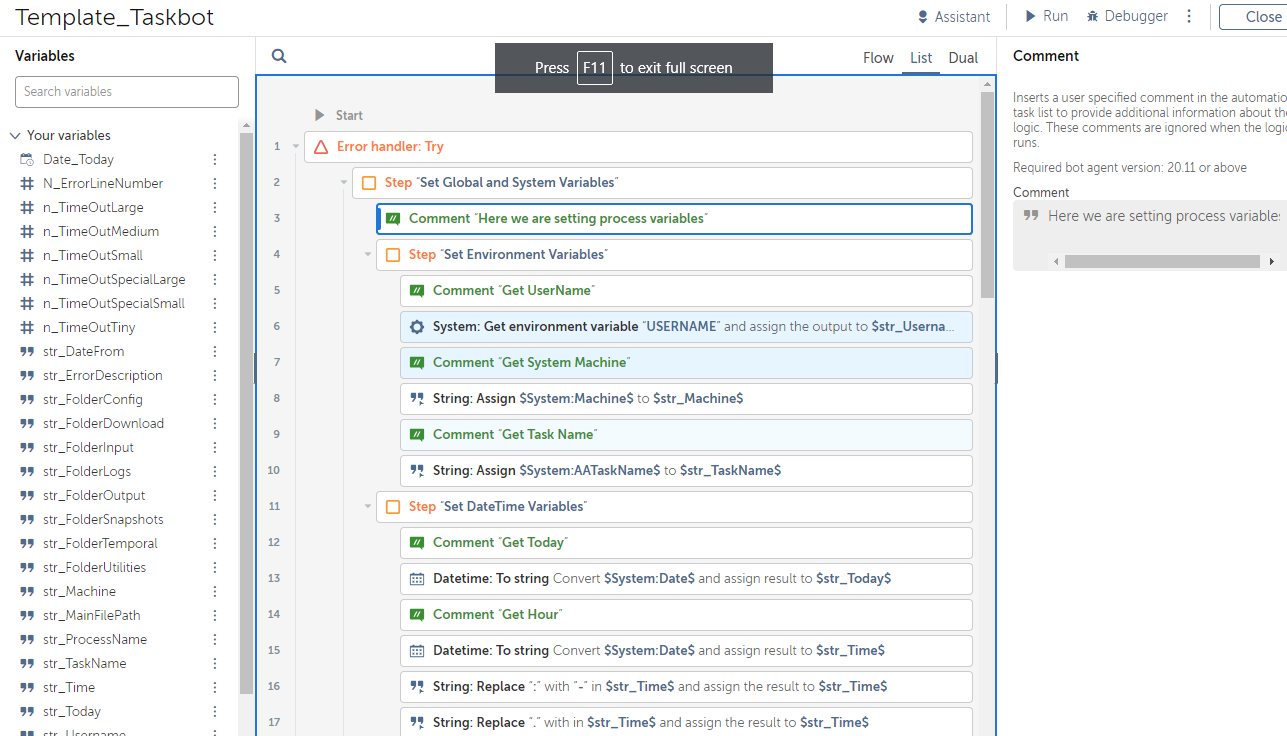Collapse the Your variables section
The width and height of the screenshot is (1287, 736).
[15, 136]
